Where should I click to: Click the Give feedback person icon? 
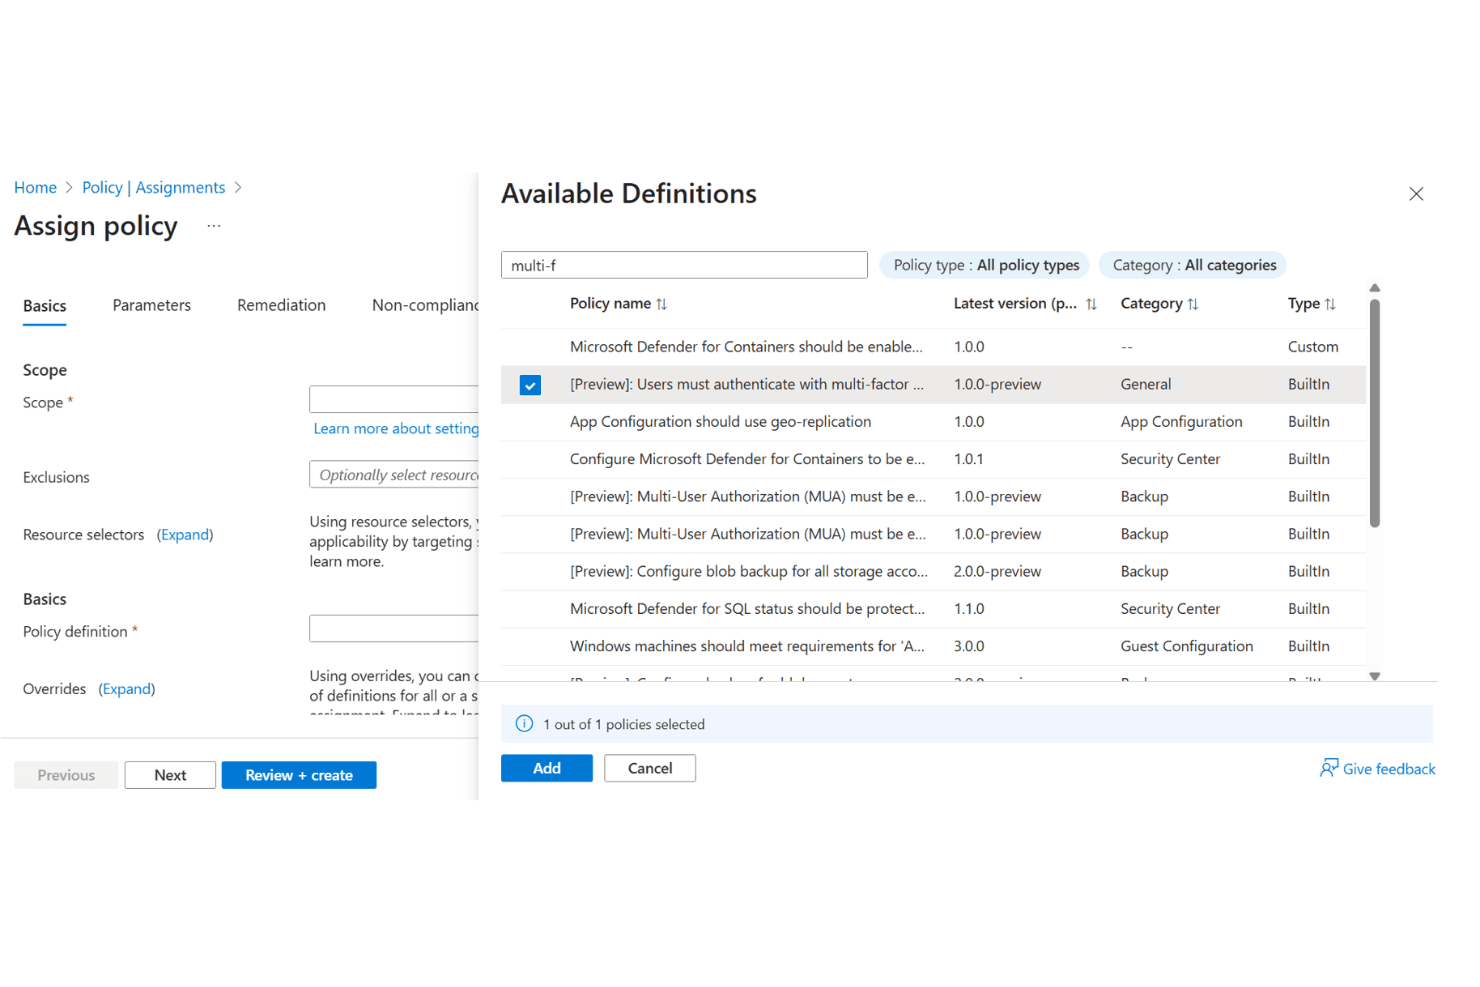coord(1329,768)
